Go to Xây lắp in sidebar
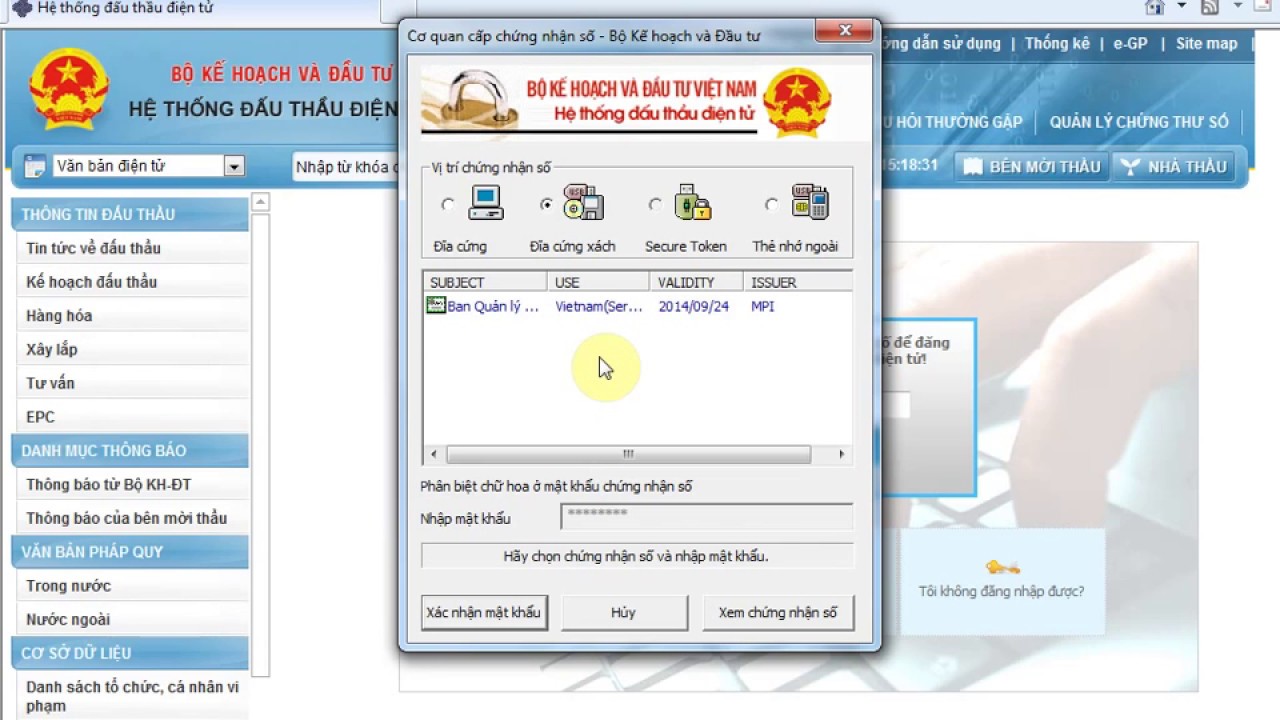The image size is (1280, 720). [x=52, y=350]
